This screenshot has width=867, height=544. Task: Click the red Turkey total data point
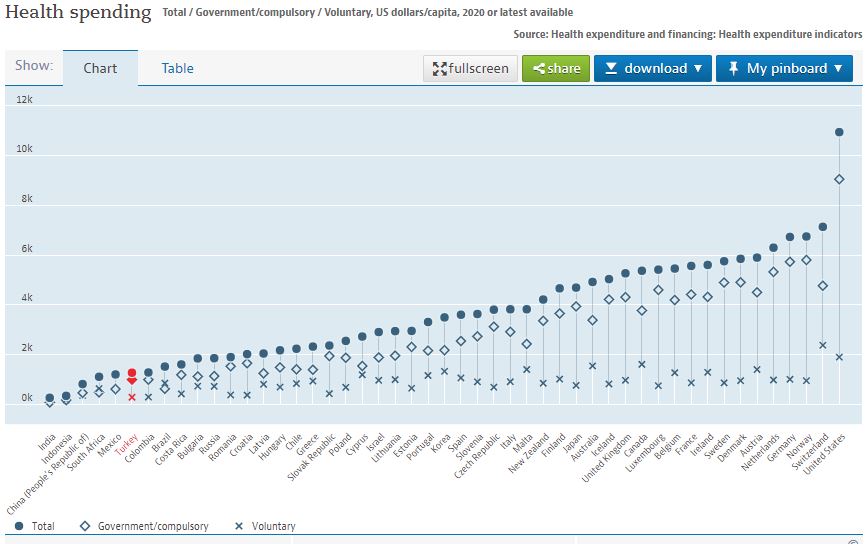coord(132,373)
